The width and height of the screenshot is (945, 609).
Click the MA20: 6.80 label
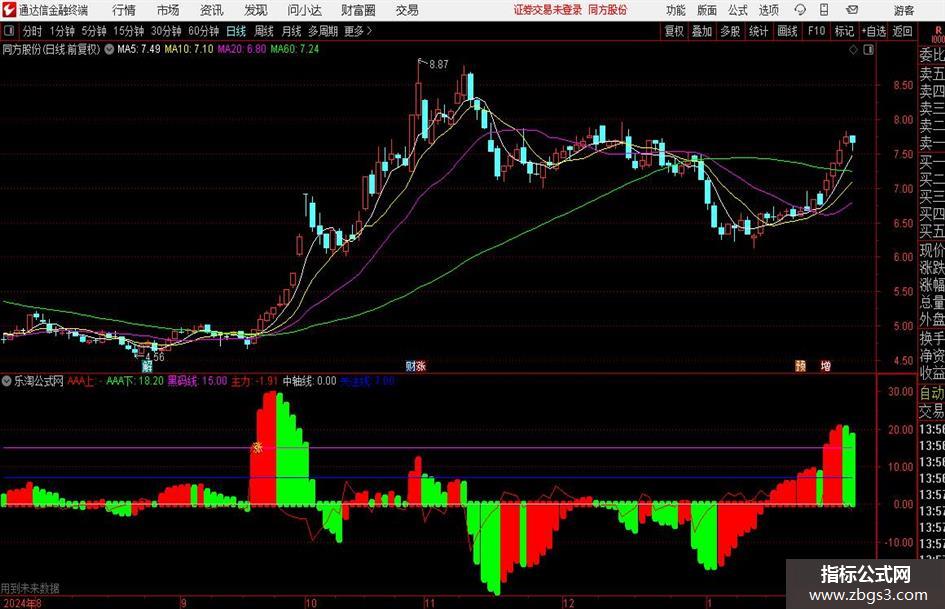click(242, 49)
